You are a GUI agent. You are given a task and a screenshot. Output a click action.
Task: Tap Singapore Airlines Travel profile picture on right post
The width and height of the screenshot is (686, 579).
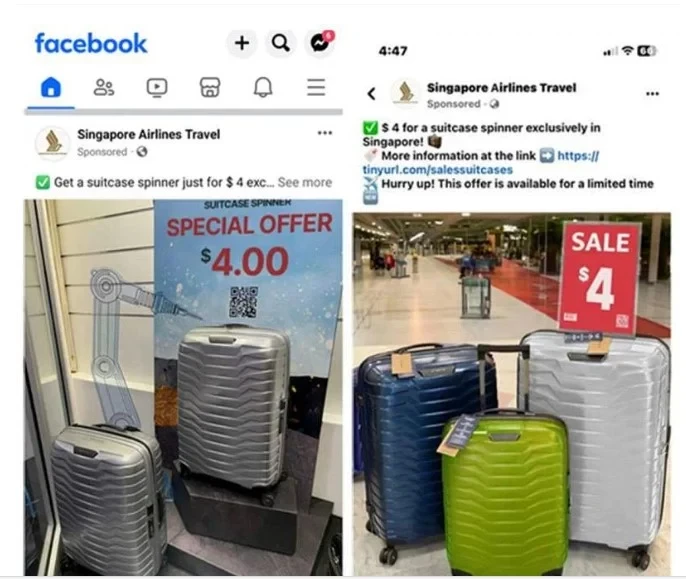tap(405, 93)
